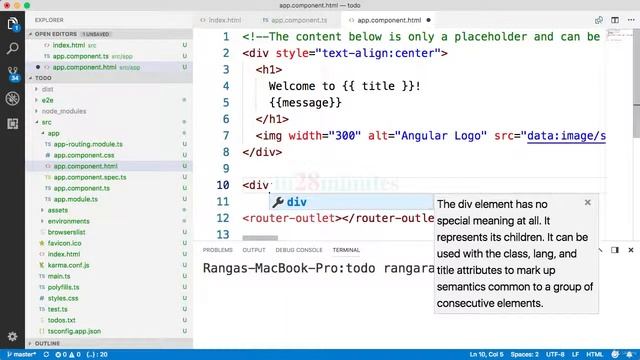Screen dimensions: 640x360
Task: Open app.component.spec.ts file
Action: (90, 177)
